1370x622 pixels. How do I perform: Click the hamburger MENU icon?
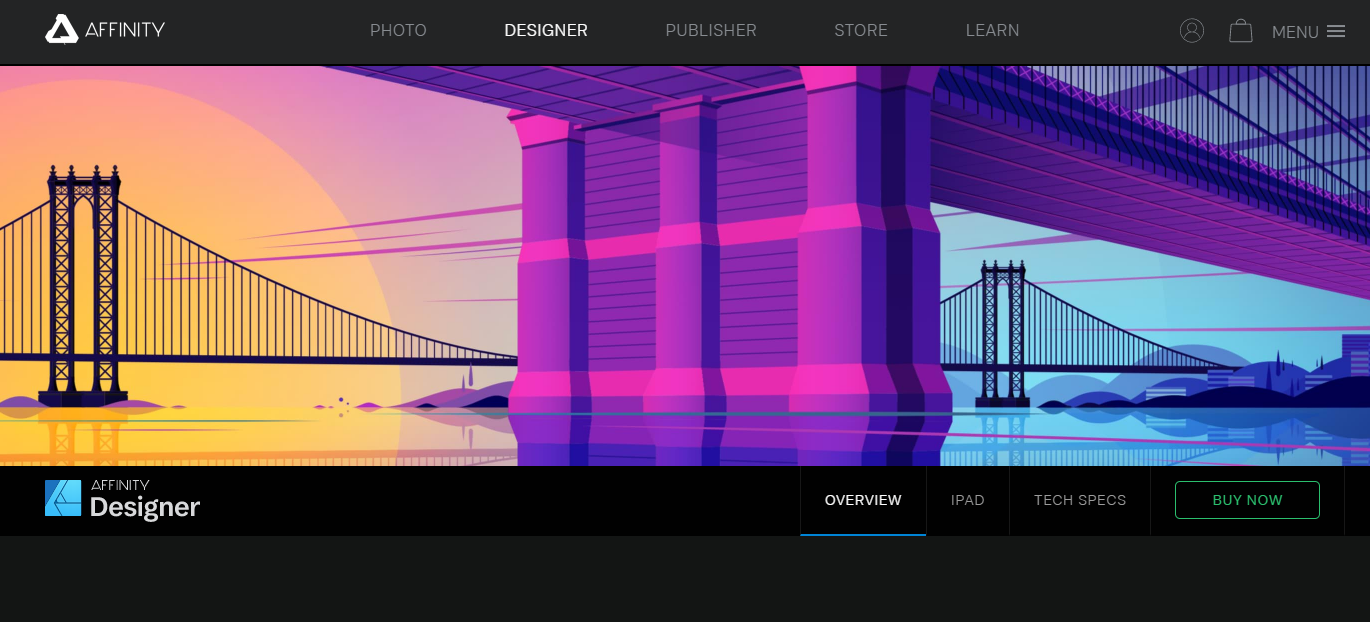click(1336, 31)
